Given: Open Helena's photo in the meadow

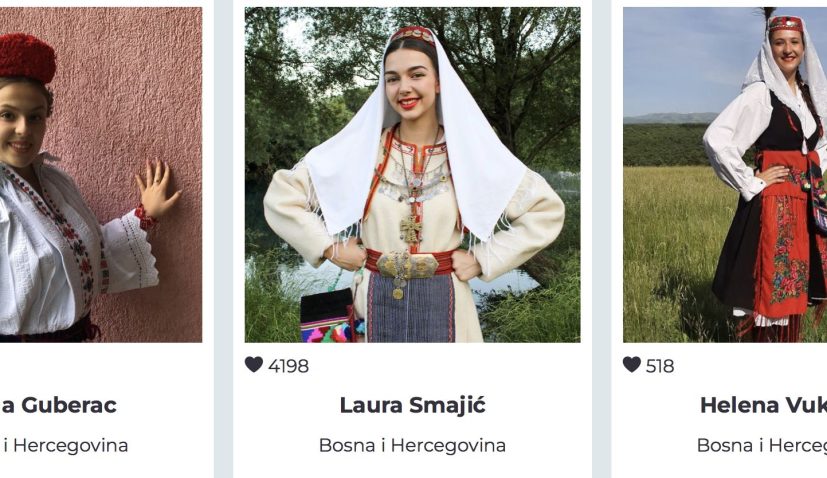Looking at the screenshot, I should pos(725,175).
